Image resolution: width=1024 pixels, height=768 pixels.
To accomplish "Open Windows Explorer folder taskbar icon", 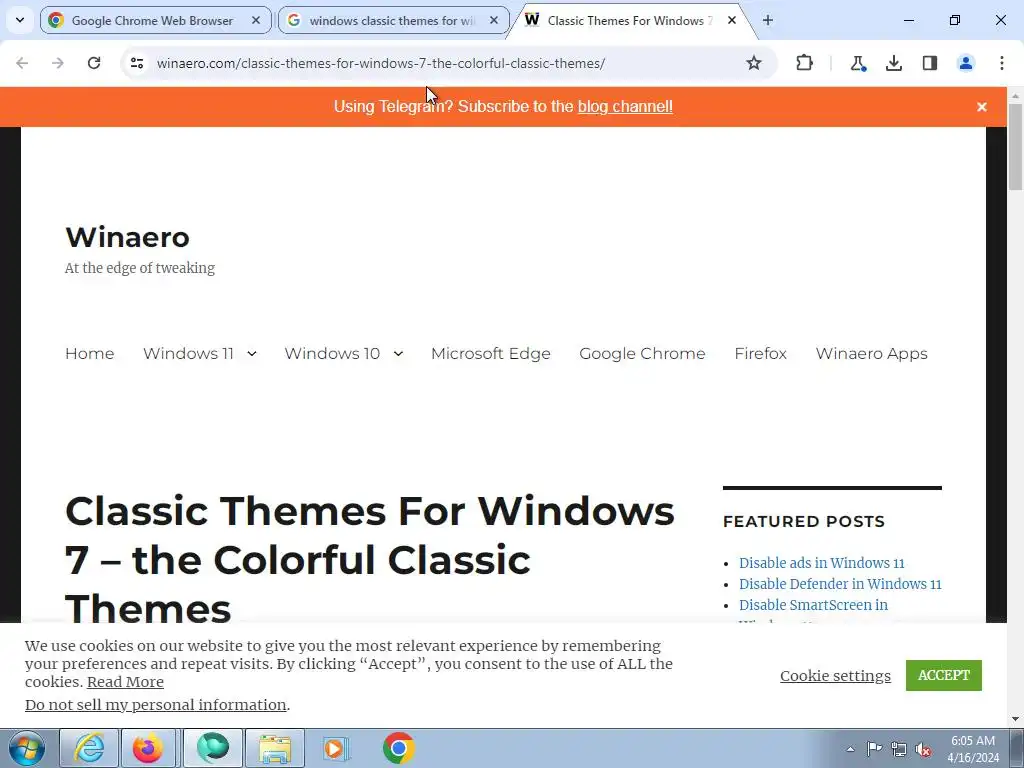I will (275, 748).
